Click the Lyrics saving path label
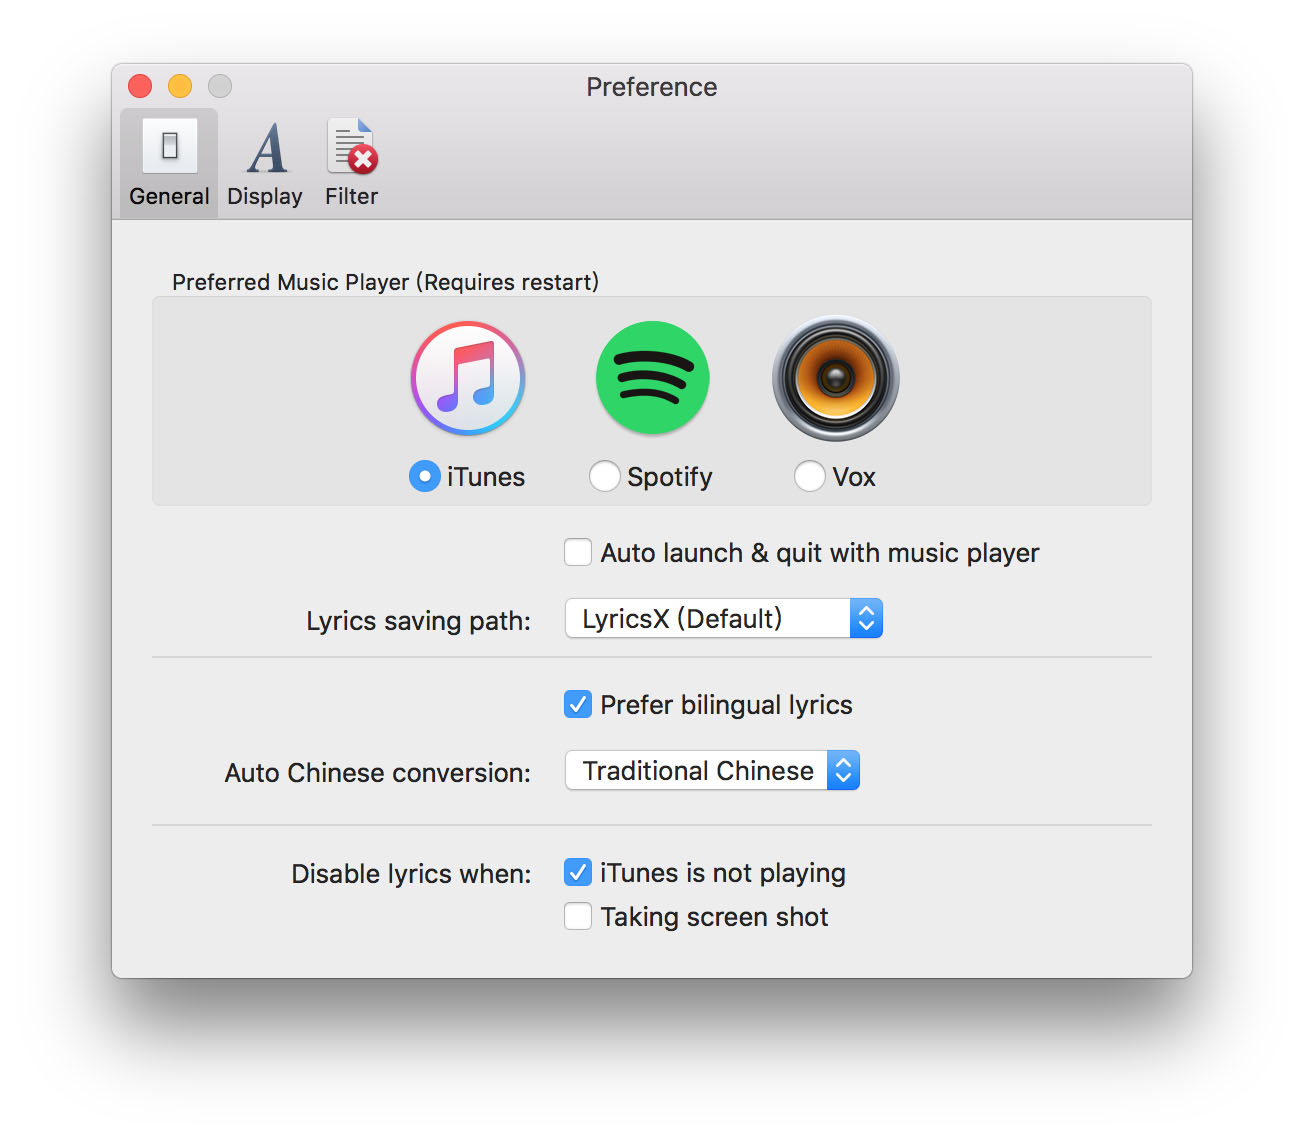1304x1138 pixels. (x=418, y=620)
